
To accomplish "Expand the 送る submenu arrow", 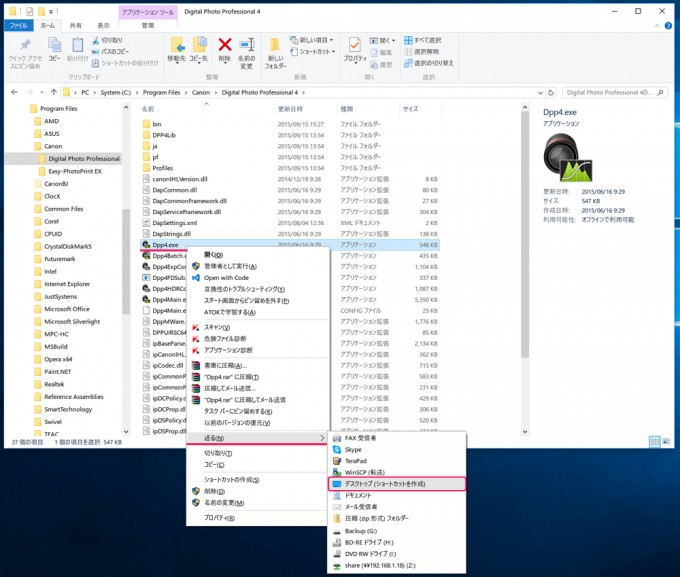I will point(322,438).
